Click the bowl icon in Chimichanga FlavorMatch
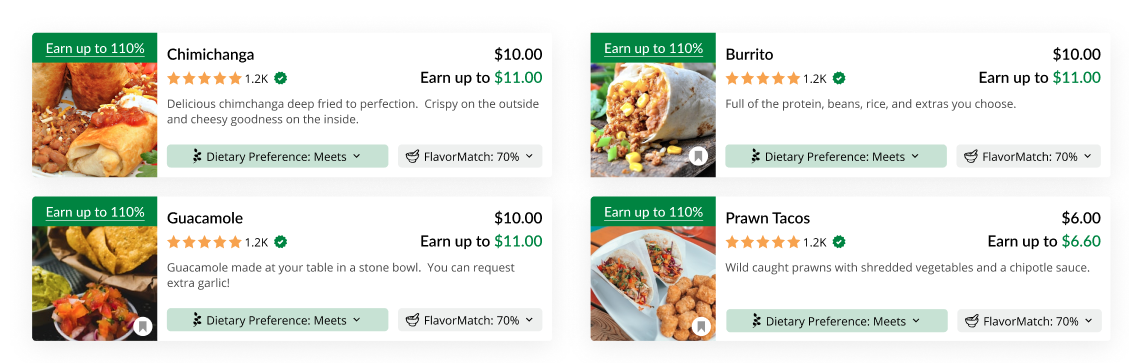1129x363 pixels. coord(413,156)
